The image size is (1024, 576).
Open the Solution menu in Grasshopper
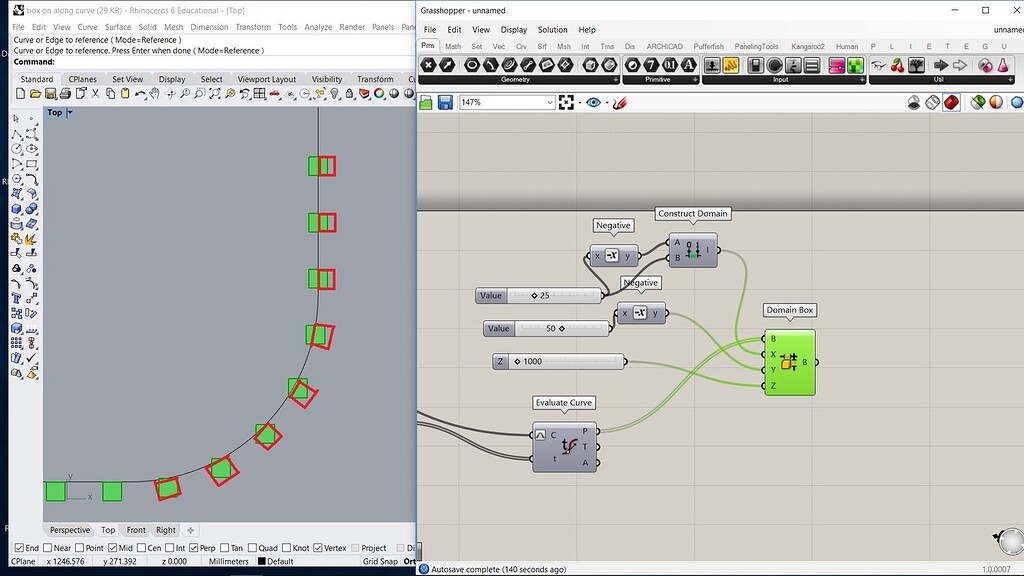pyautogui.click(x=553, y=30)
